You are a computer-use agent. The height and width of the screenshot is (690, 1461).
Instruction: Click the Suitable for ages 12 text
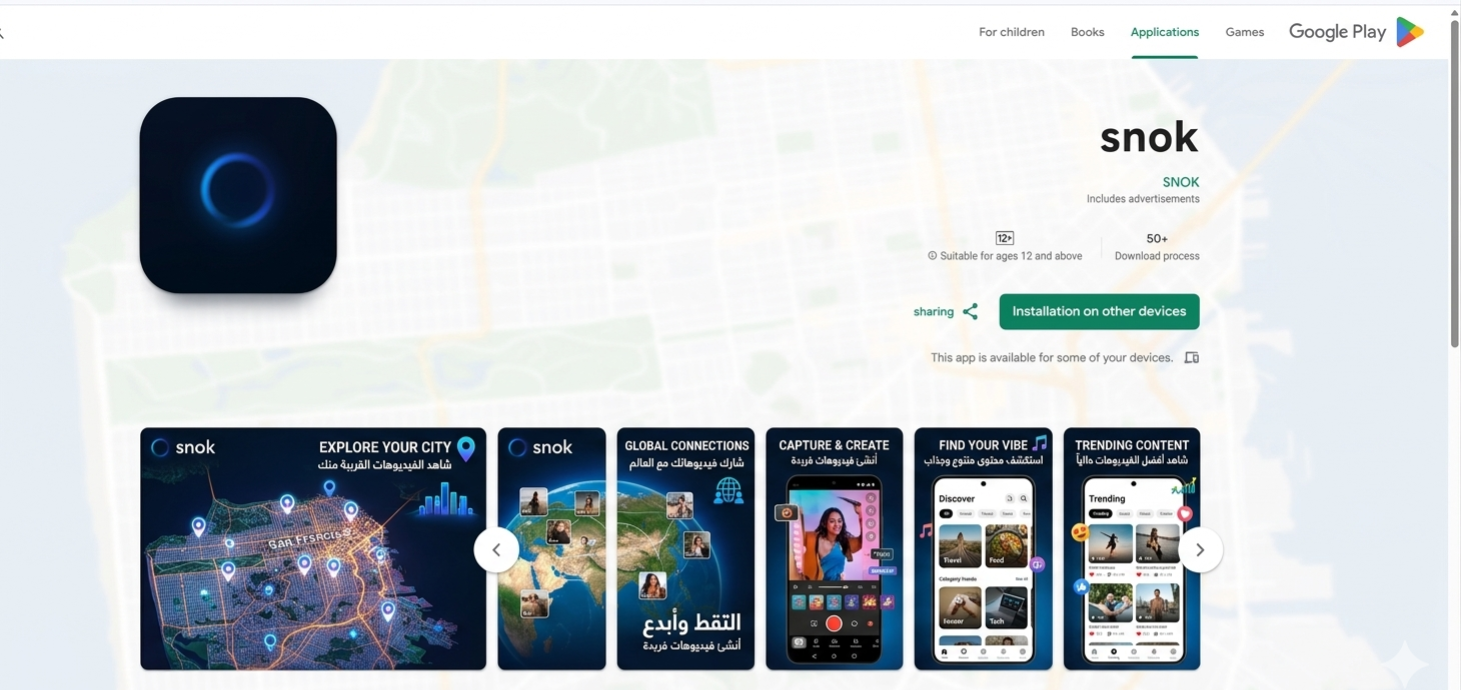tap(1011, 256)
